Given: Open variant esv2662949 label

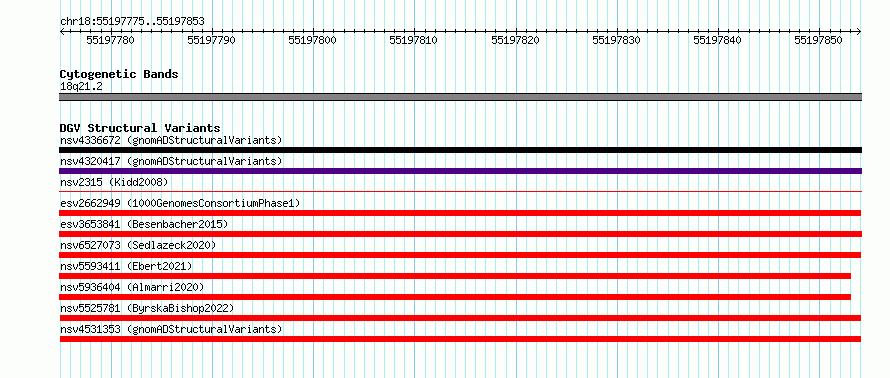Looking at the screenshot, I should 180,203.
